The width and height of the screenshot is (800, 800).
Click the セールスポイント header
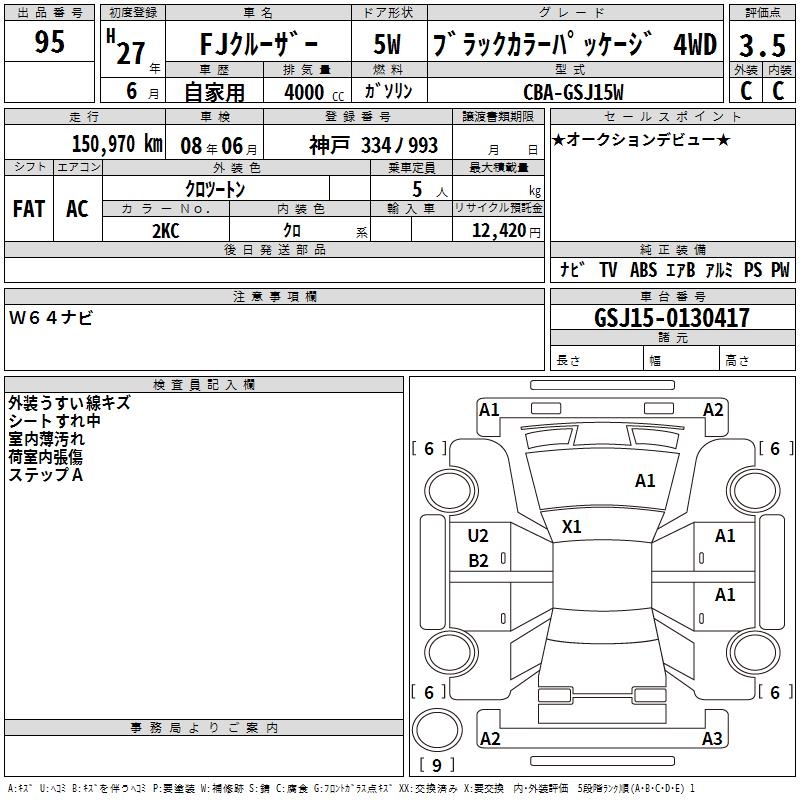pos(672,116)
